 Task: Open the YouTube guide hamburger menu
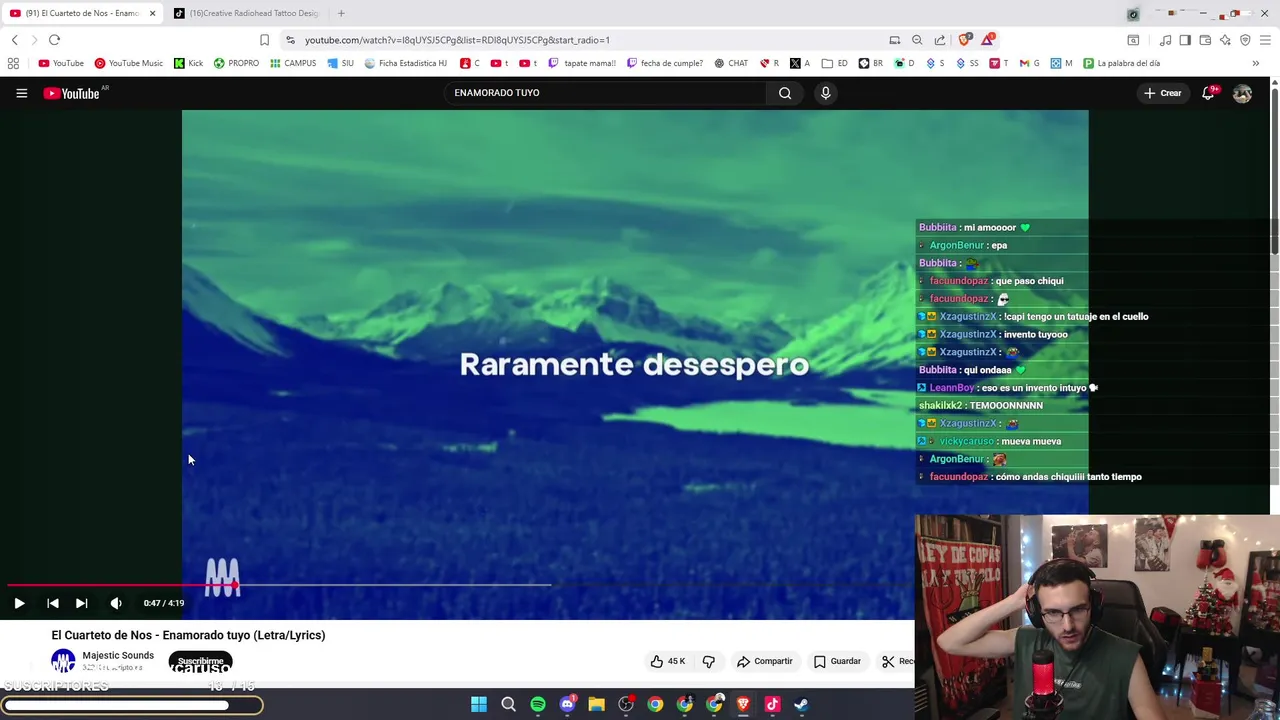click(21, 93)
